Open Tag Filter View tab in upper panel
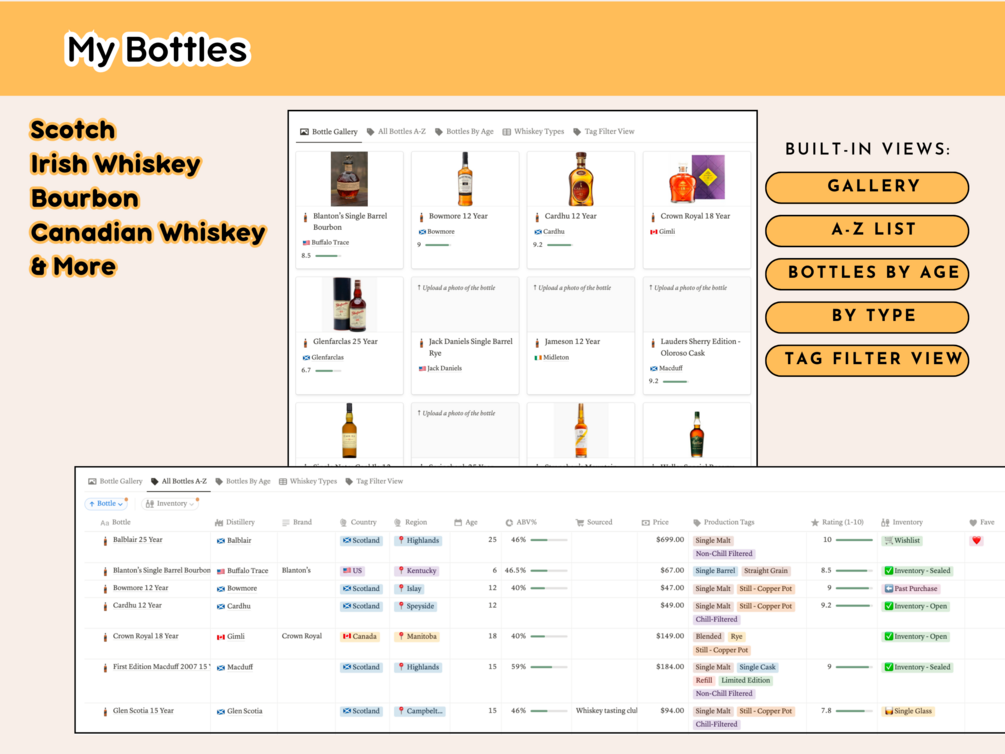This screenshot has height=754, width=1005. coord(604,131)
